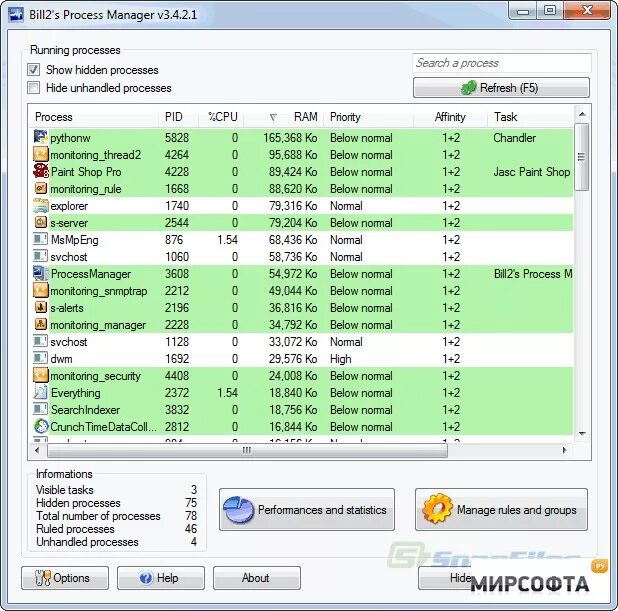
Task: Click the title bar app icon
Action: (16, 15)
